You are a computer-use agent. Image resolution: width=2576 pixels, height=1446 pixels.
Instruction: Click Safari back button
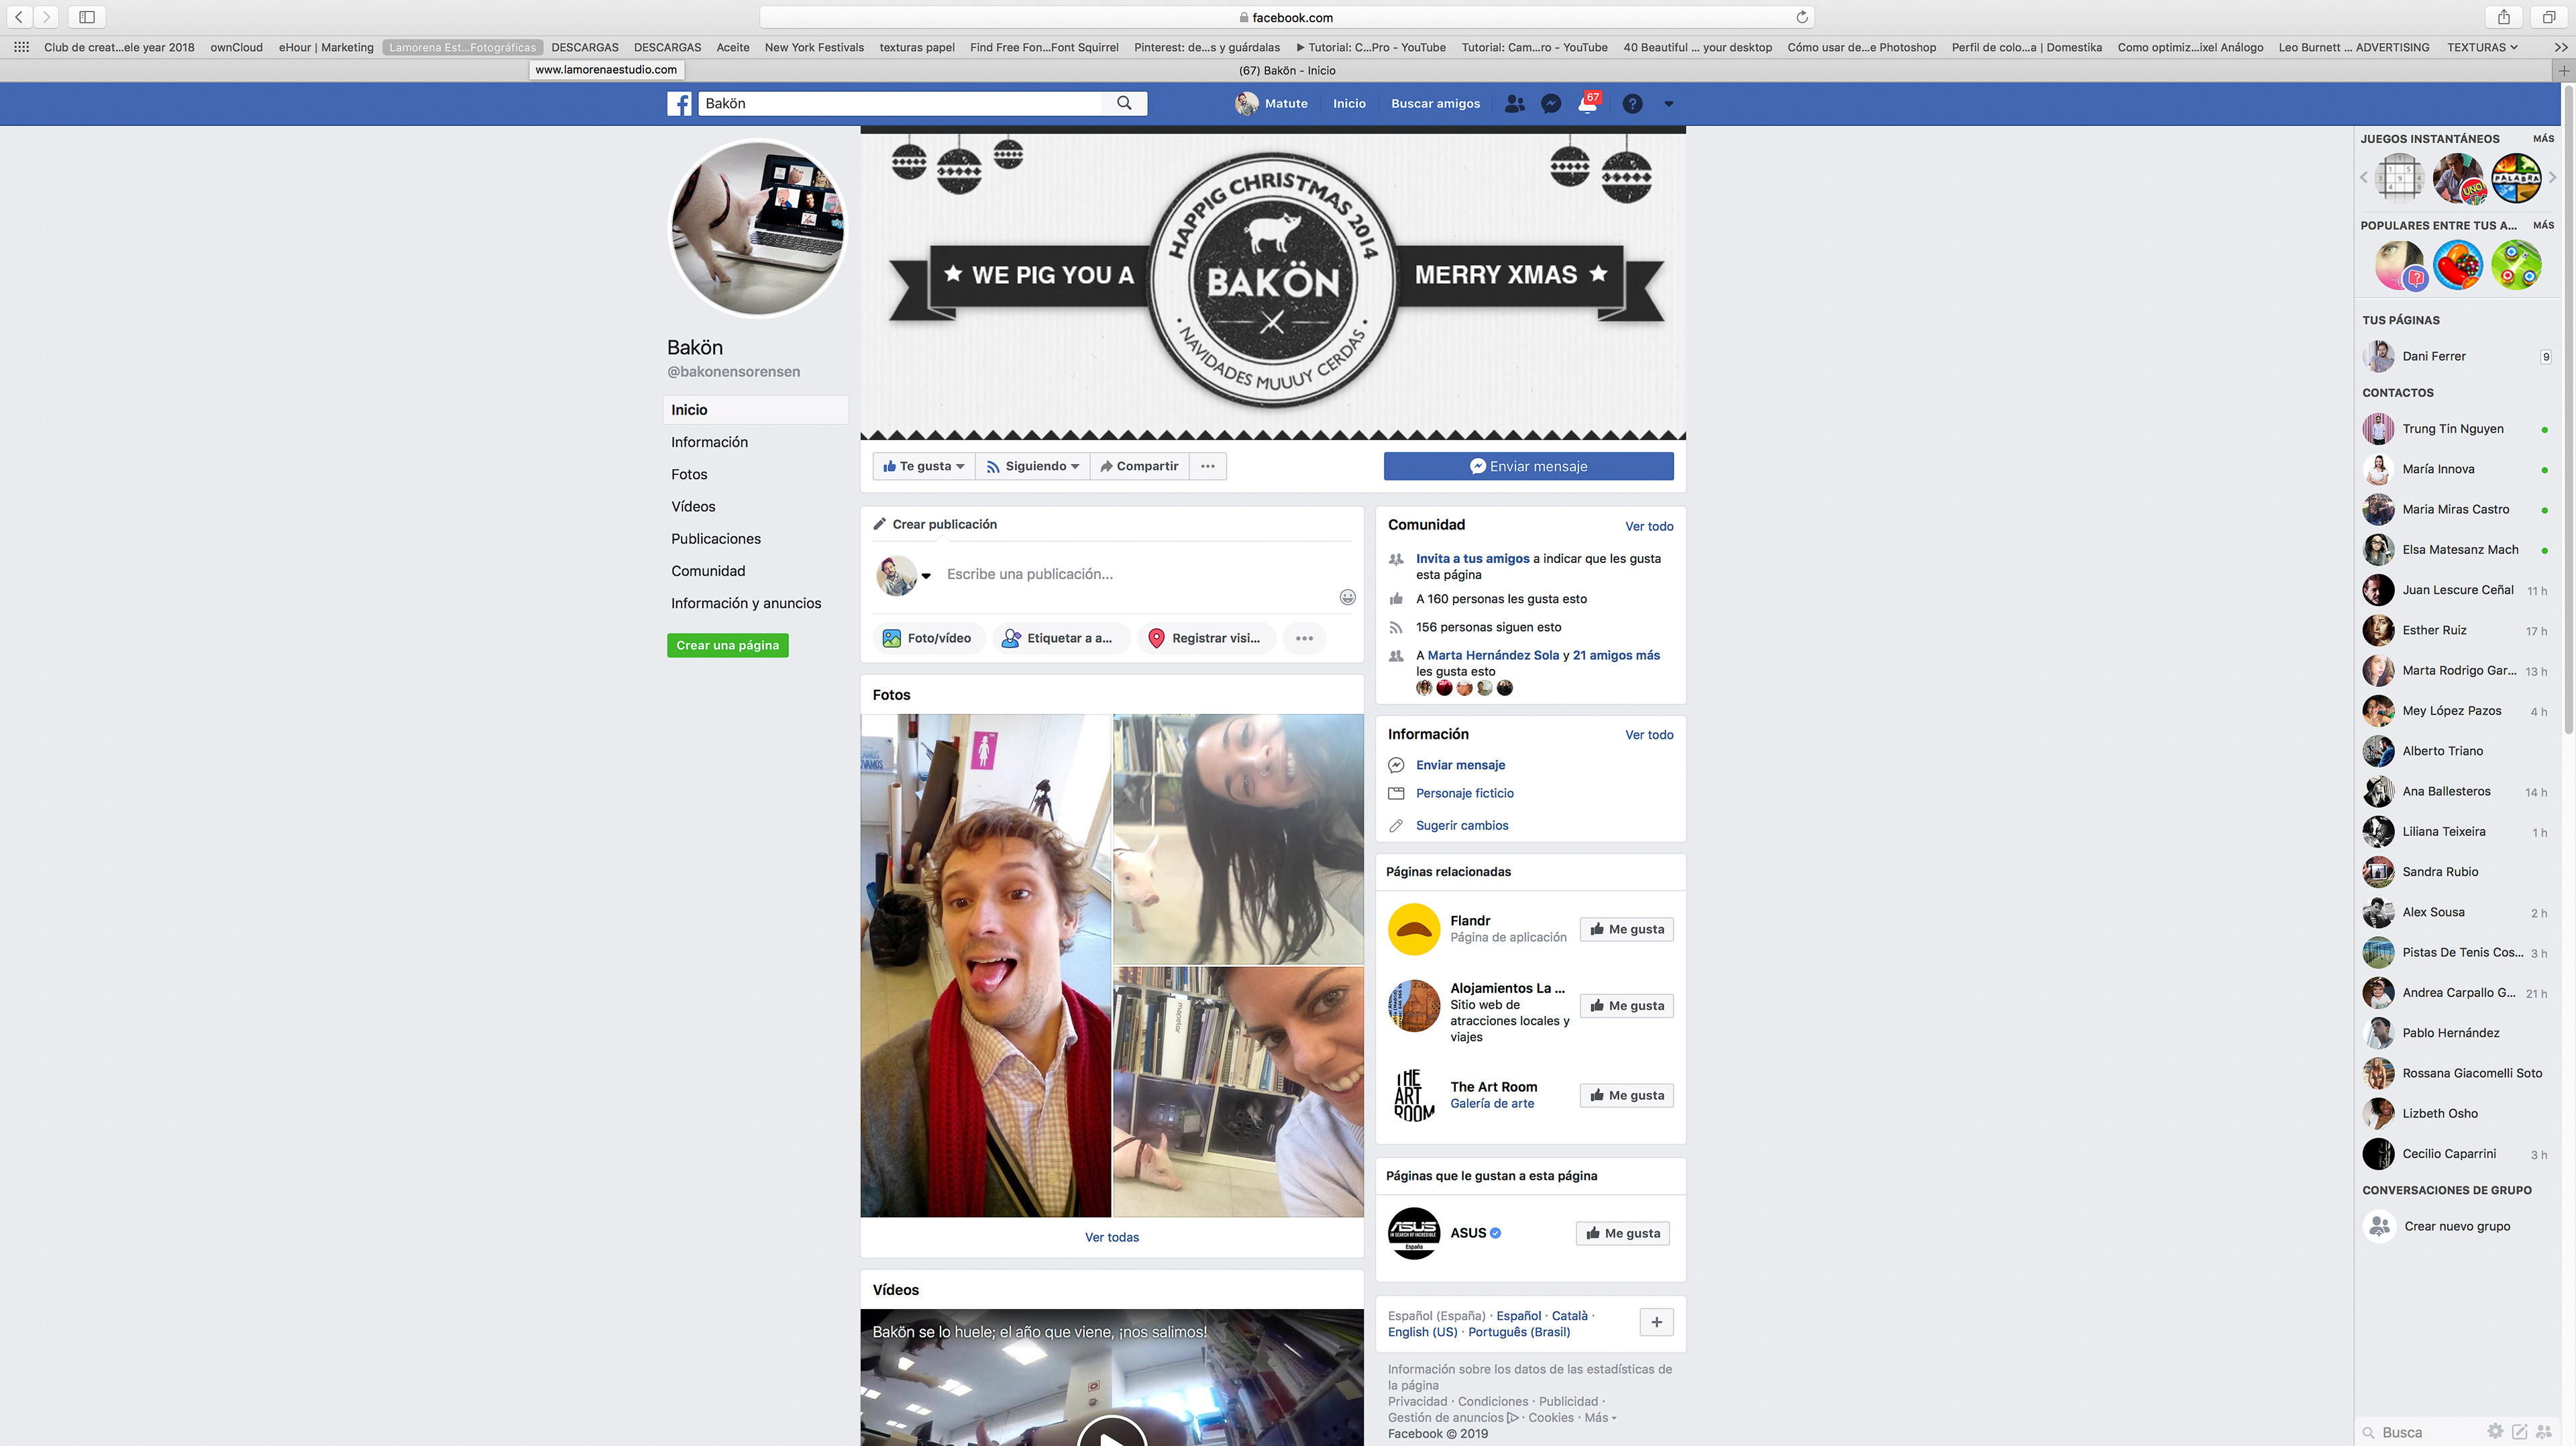pos(19,17)
